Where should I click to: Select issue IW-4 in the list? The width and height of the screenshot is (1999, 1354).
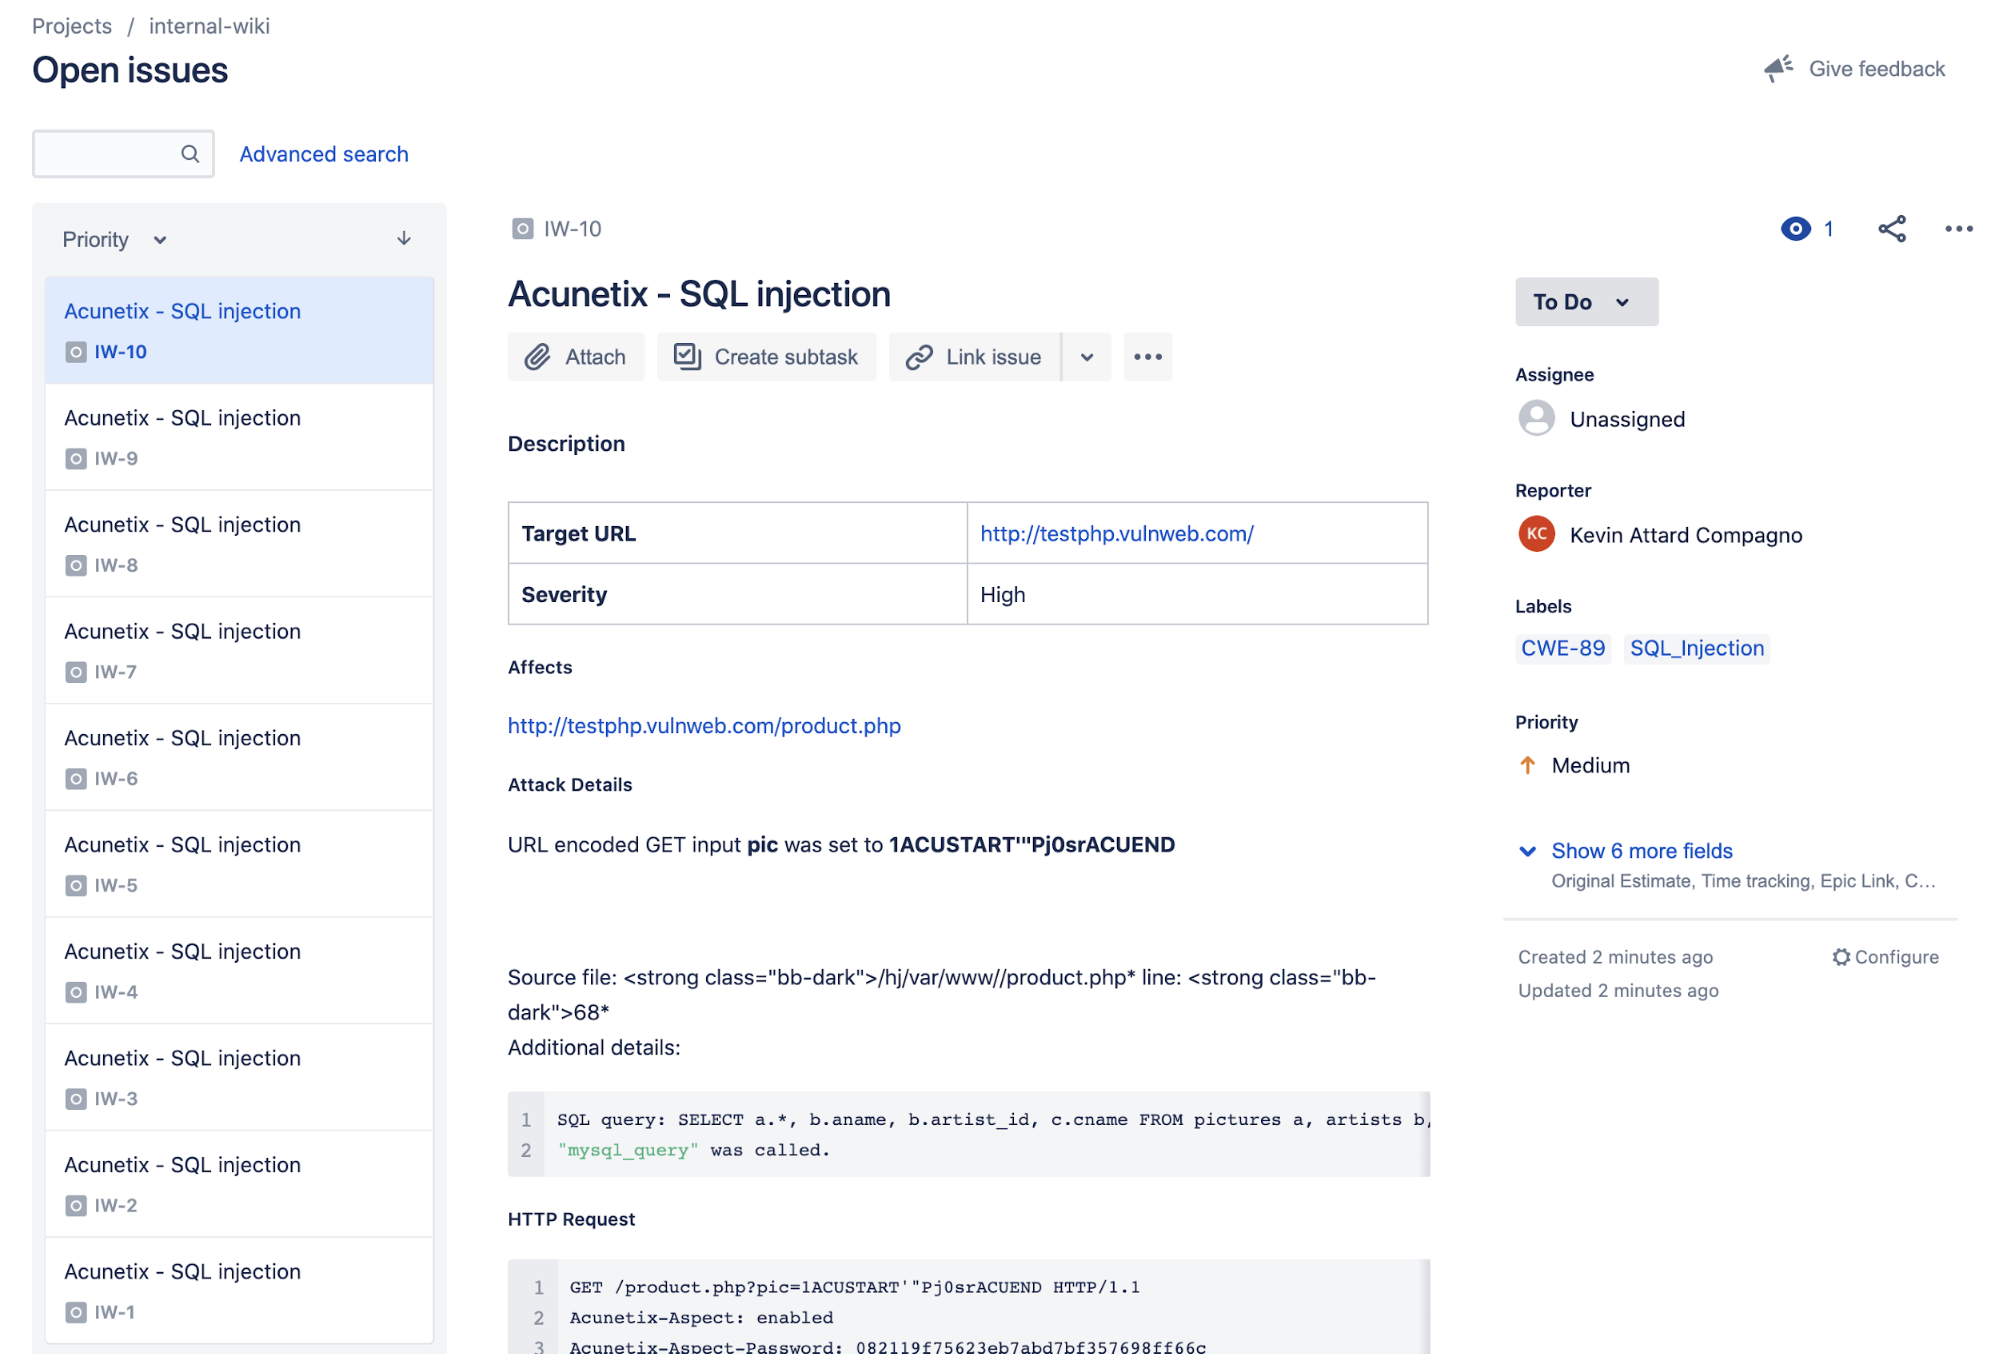click(x=239, y=971)
